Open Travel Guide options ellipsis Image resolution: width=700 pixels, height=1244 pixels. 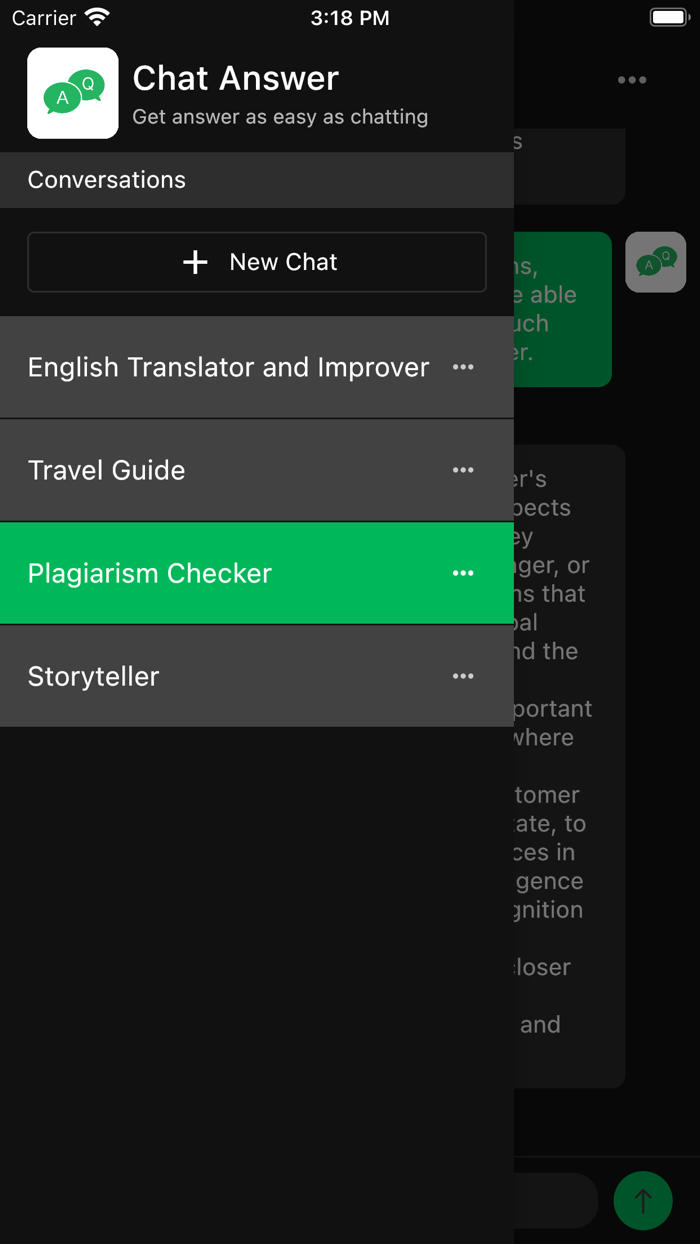(463, 470)
